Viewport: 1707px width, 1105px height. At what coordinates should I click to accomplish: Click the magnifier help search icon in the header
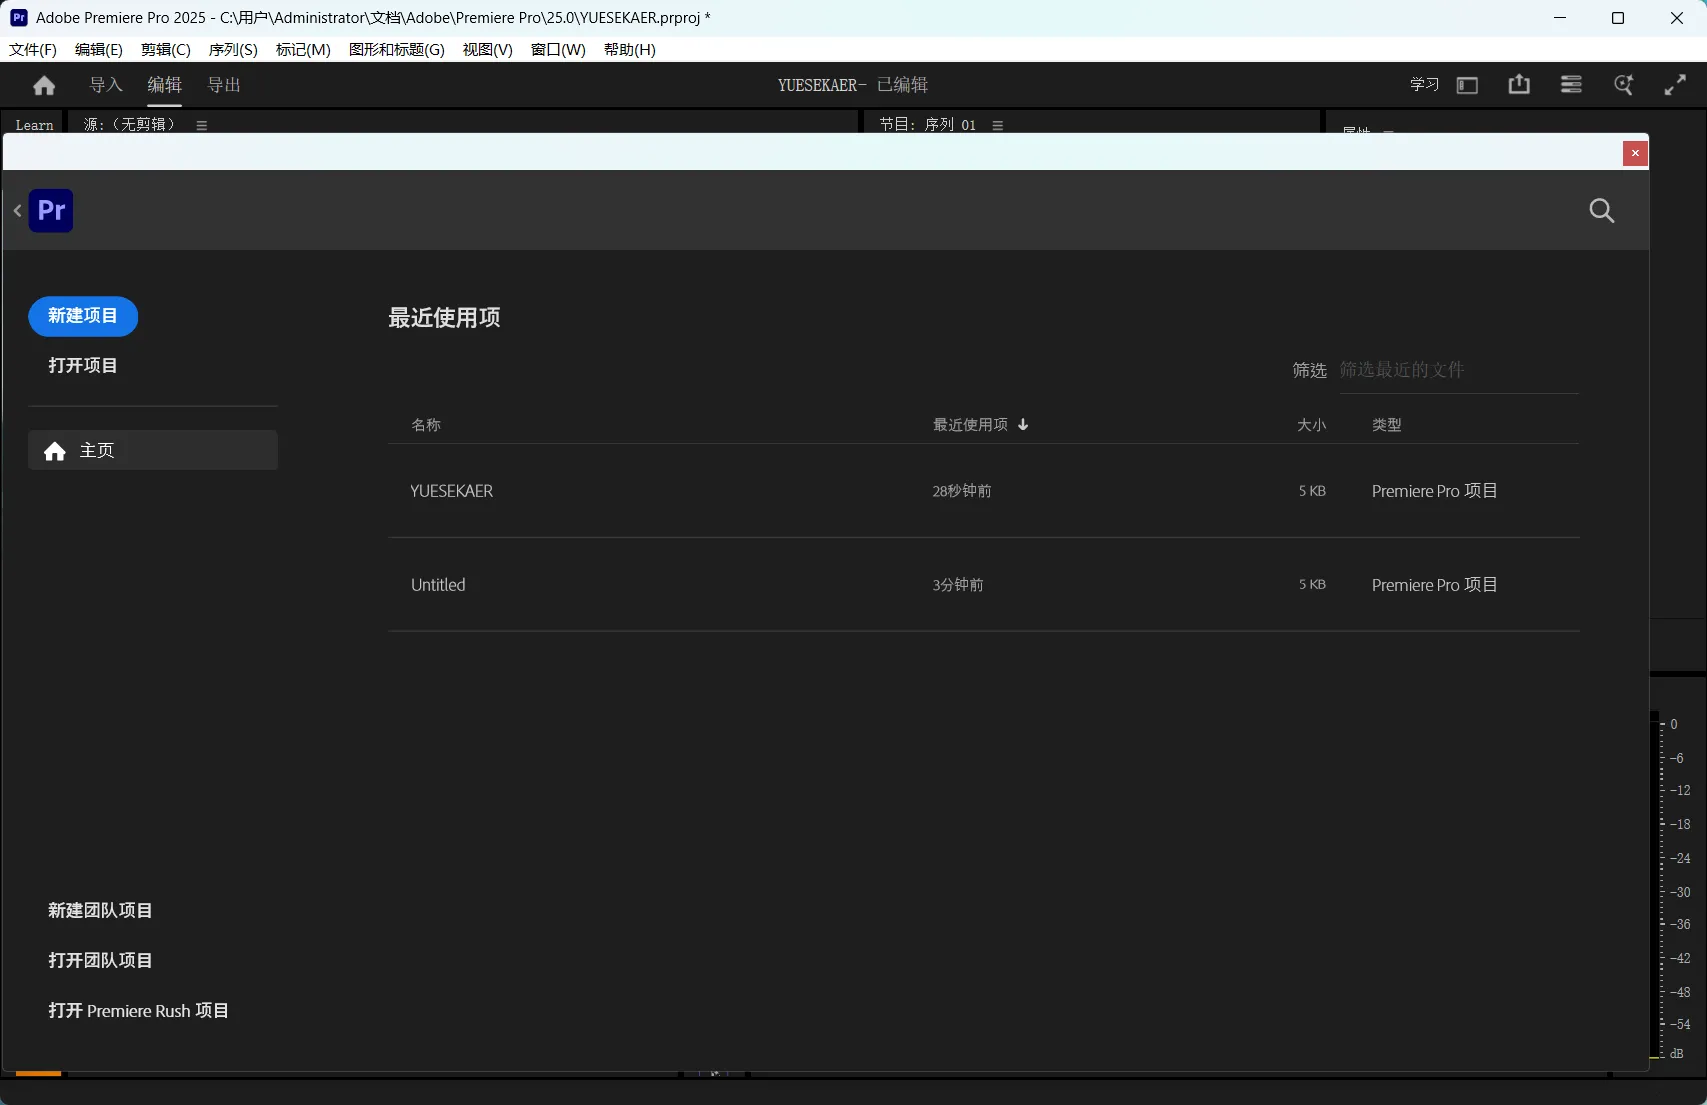click(x=1623, y=85)
